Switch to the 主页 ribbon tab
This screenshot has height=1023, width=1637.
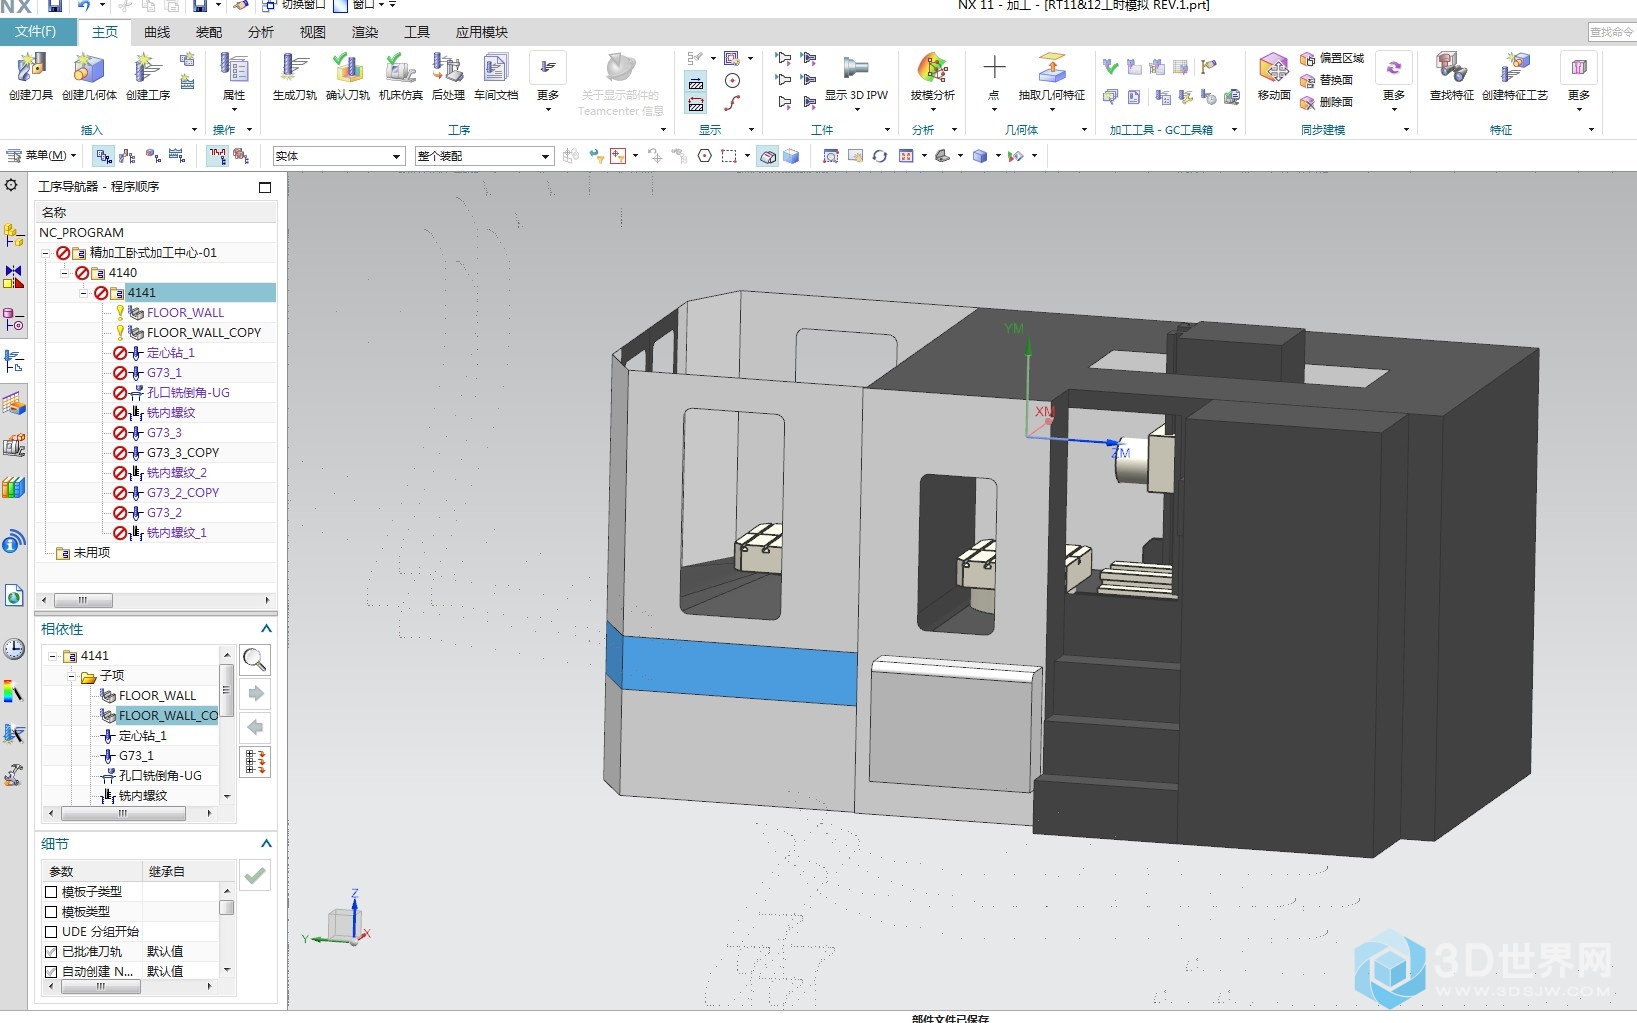point(105,32)
